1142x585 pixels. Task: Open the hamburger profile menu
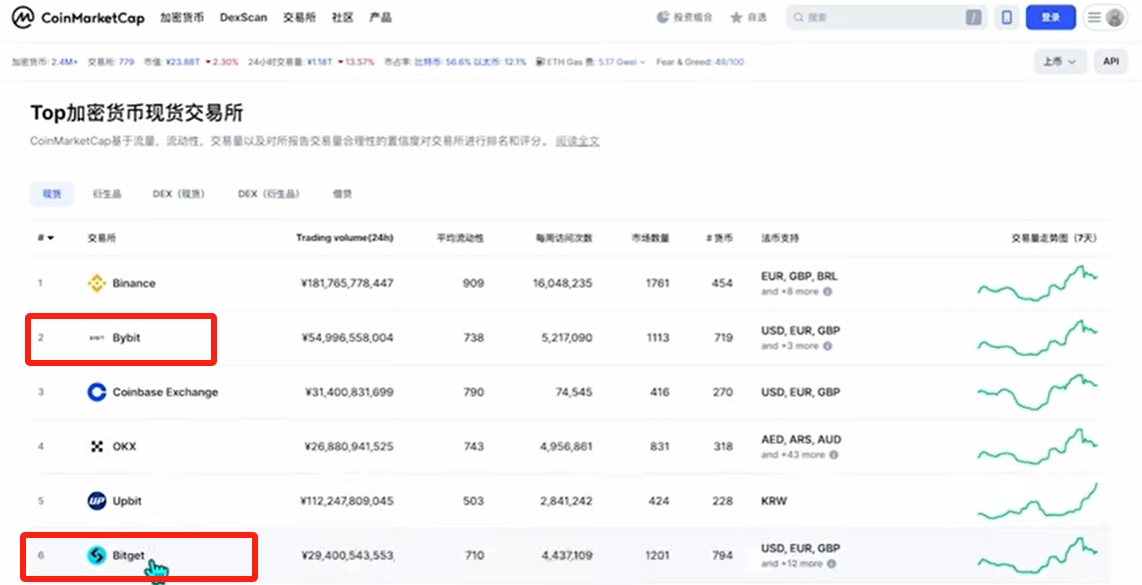pyautogui.click(x=1105, y=17)
